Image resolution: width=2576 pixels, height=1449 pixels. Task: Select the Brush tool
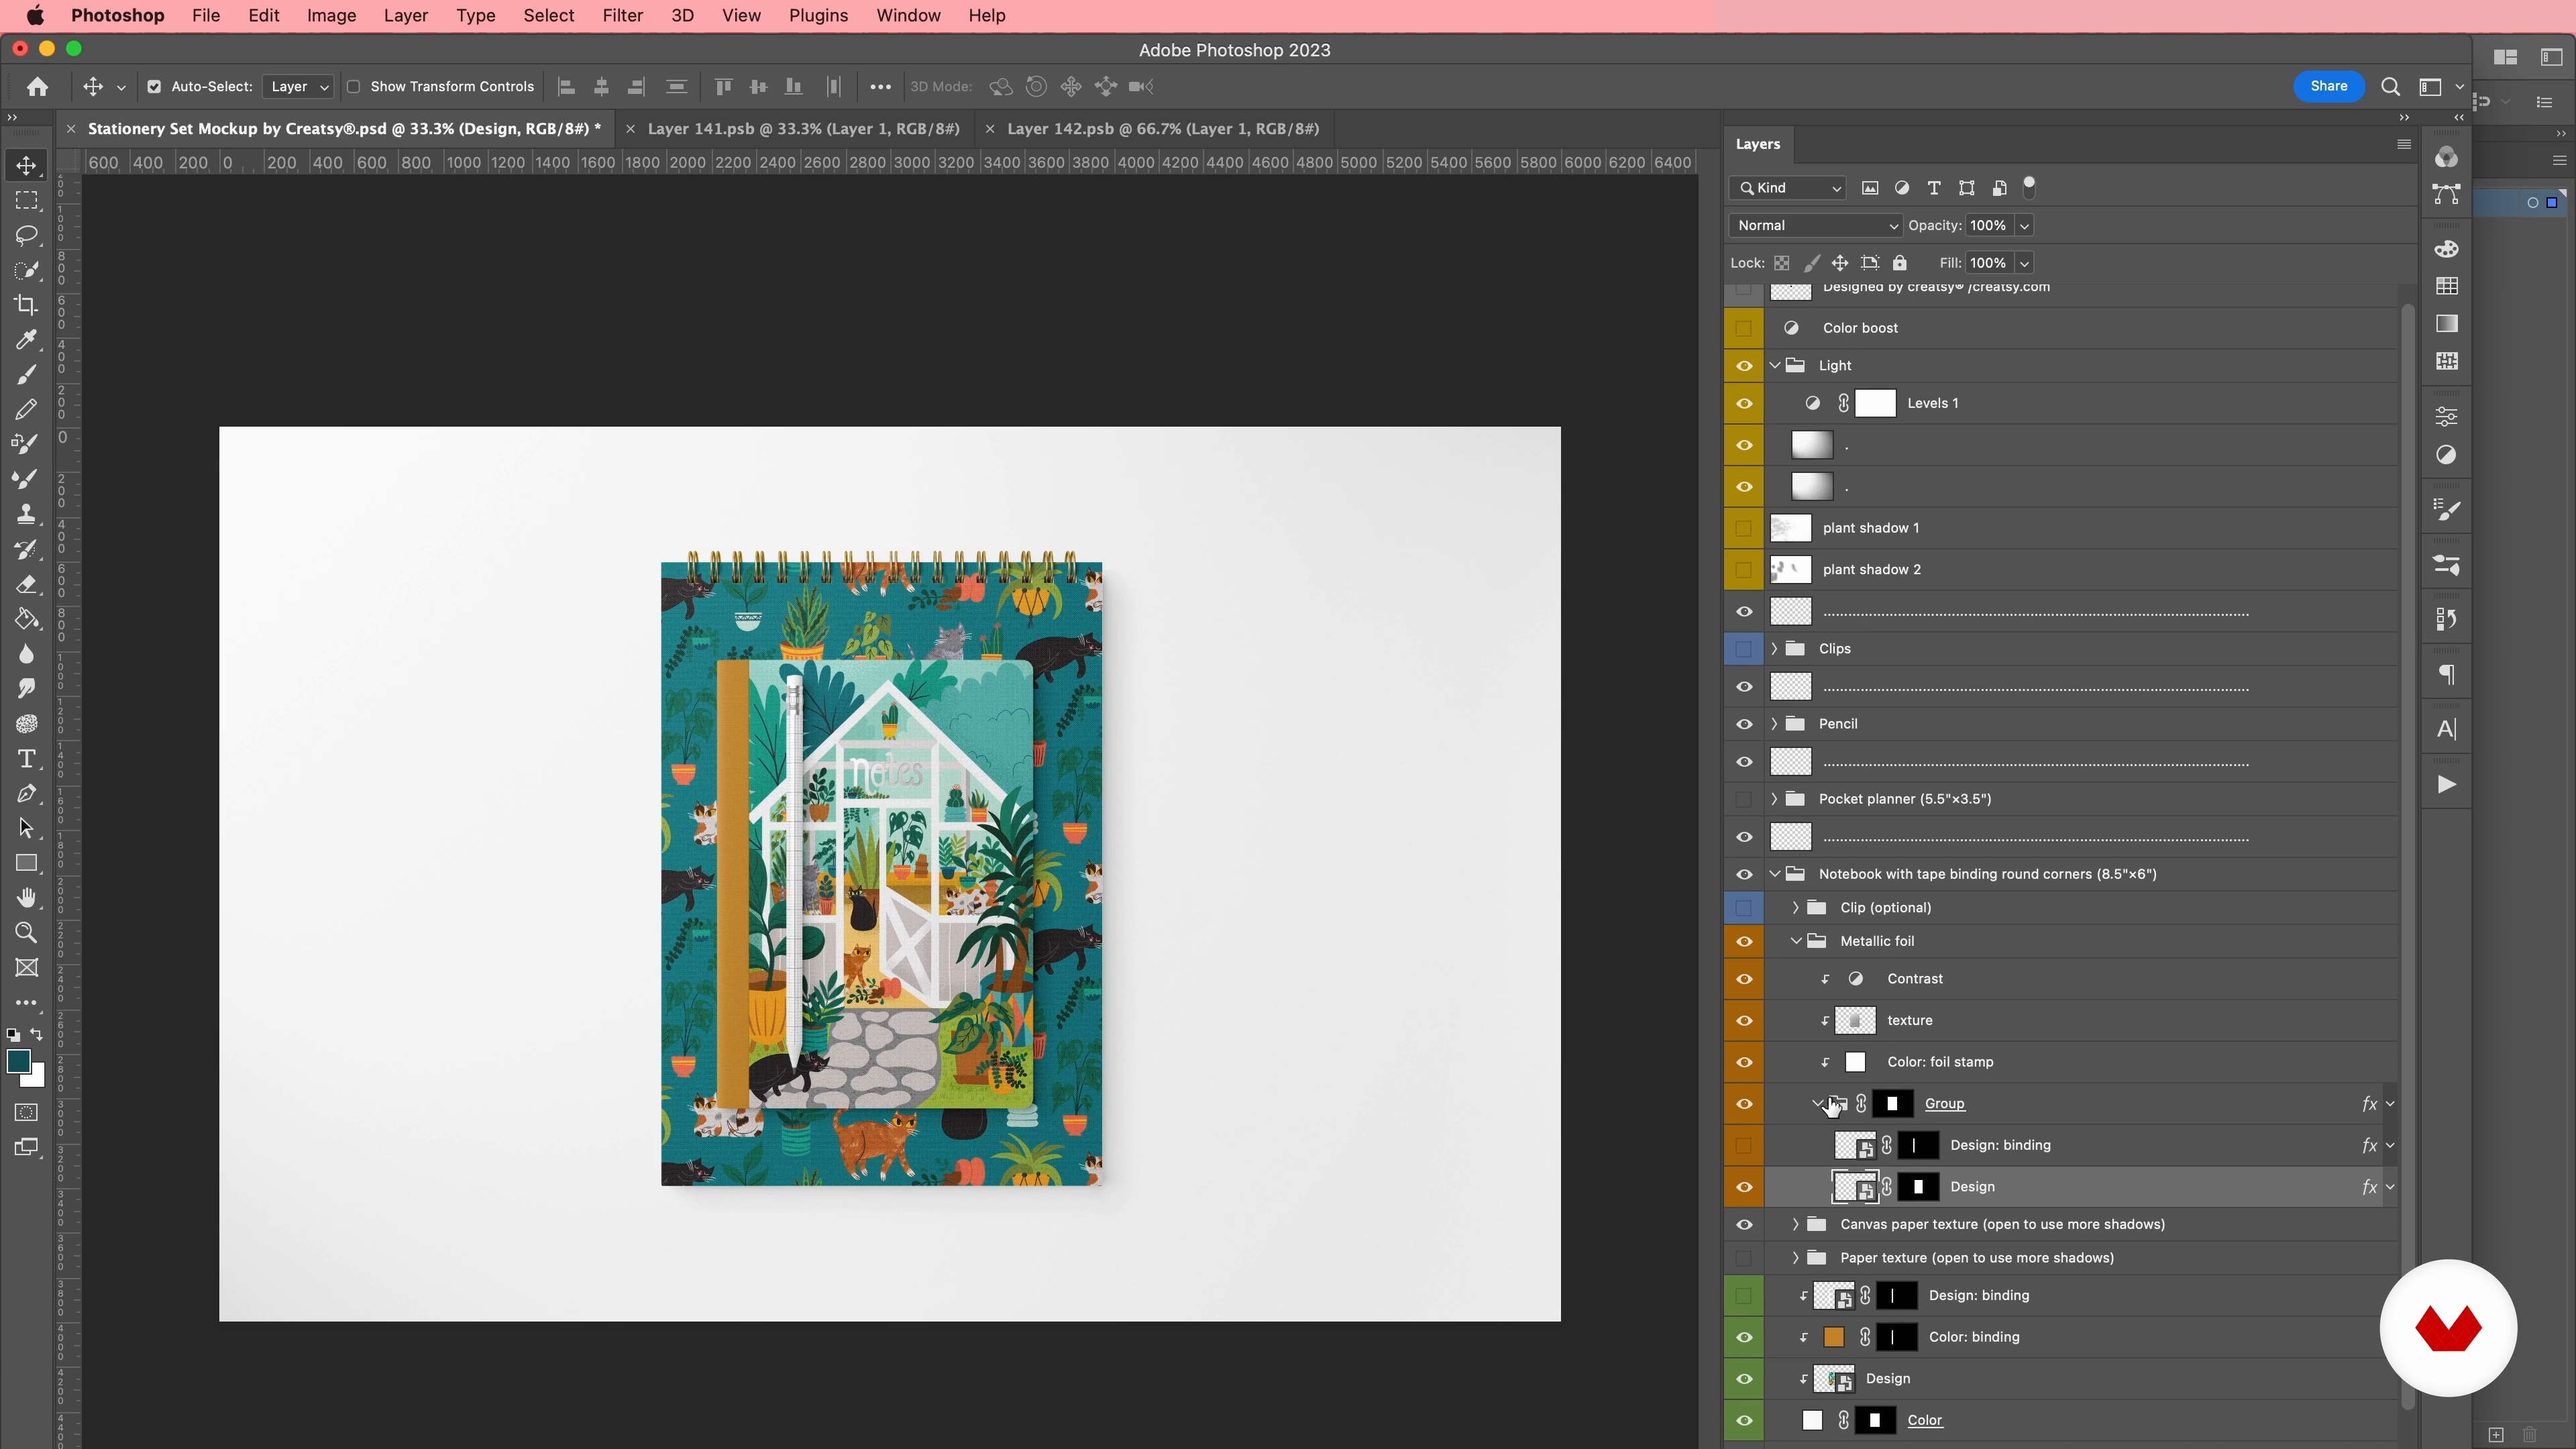(x=27, y=375)
